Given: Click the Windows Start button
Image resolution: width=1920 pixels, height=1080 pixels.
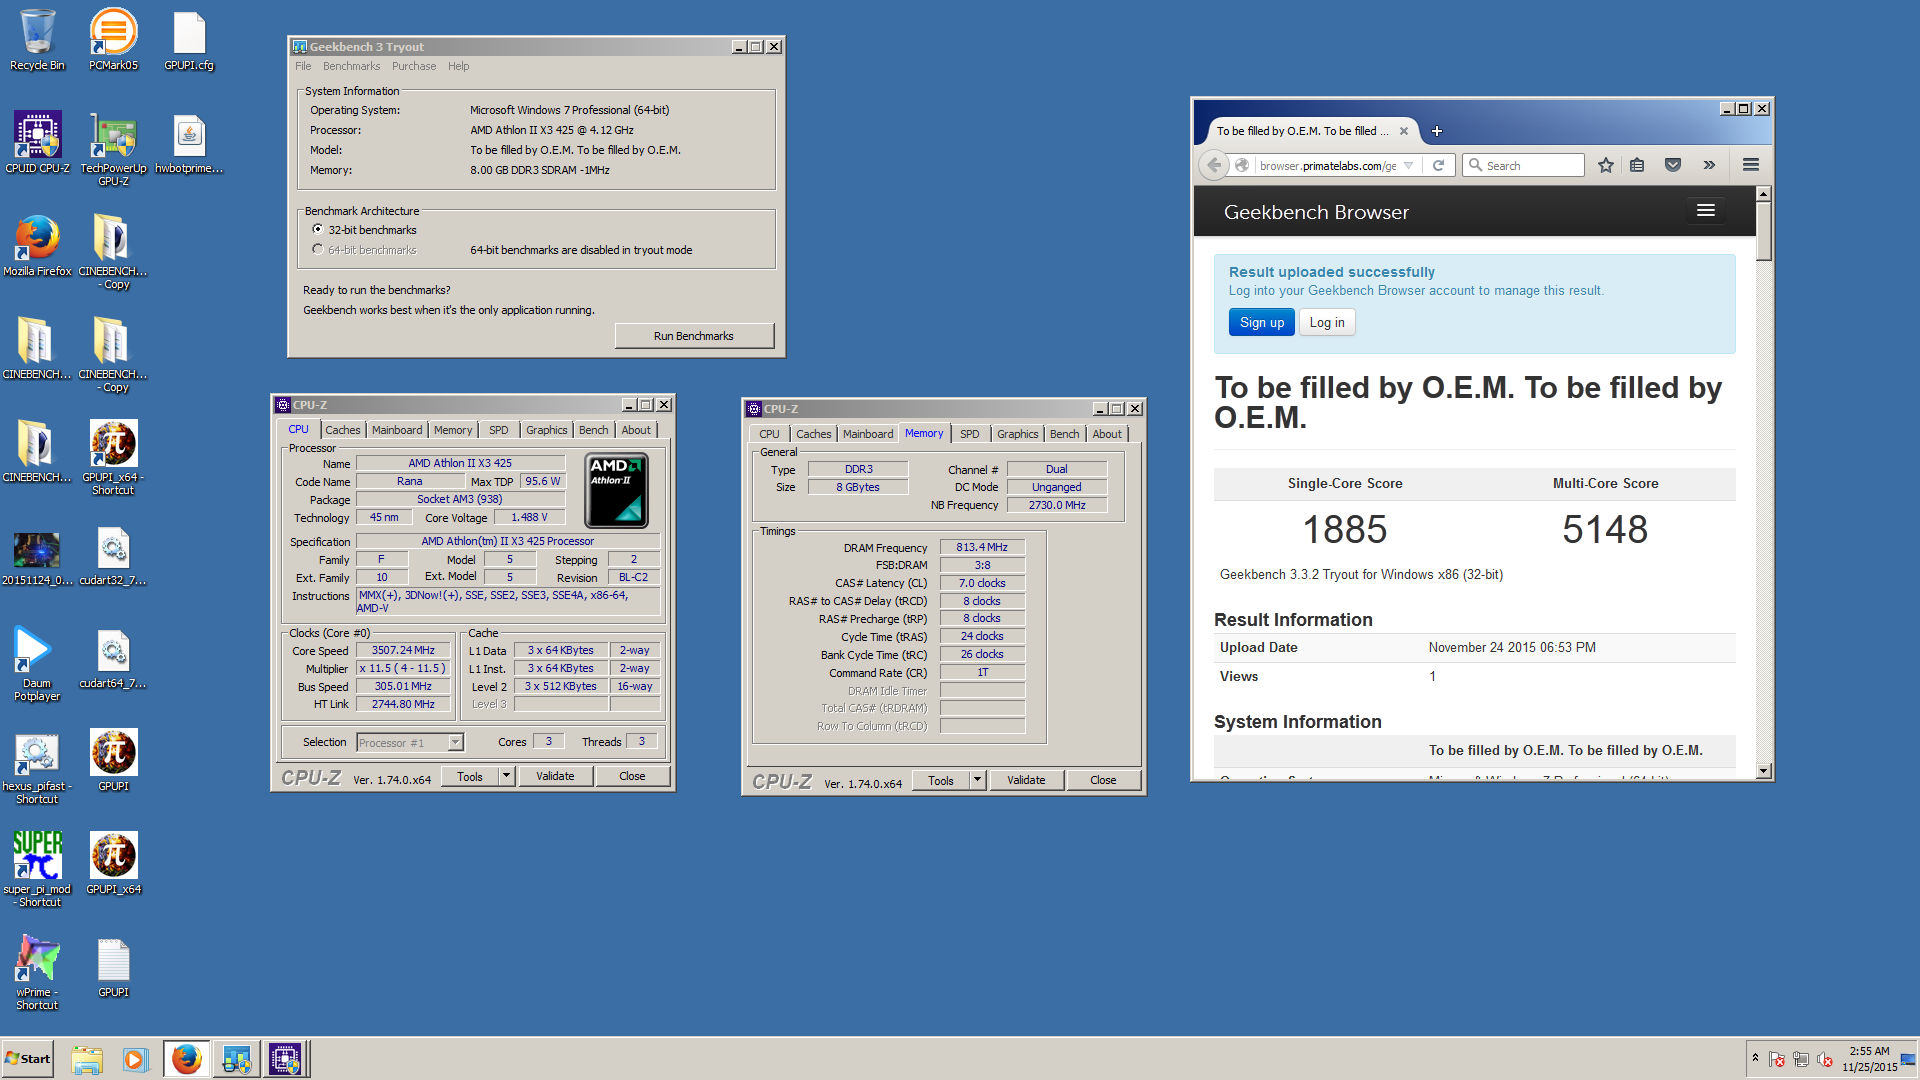Looking at the screenshot, I should (27, 1059).
